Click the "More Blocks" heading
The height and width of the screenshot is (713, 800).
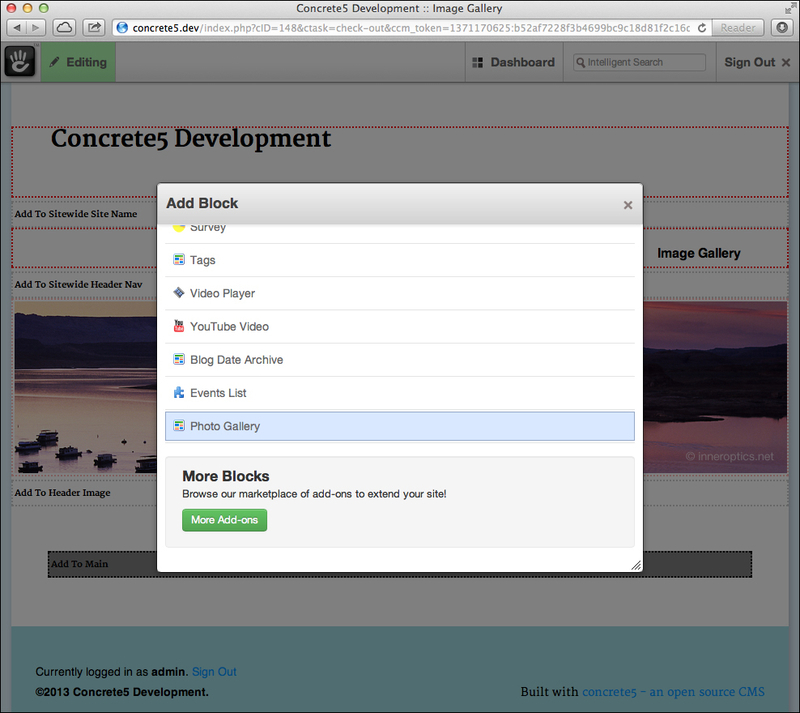click(226, 476)
